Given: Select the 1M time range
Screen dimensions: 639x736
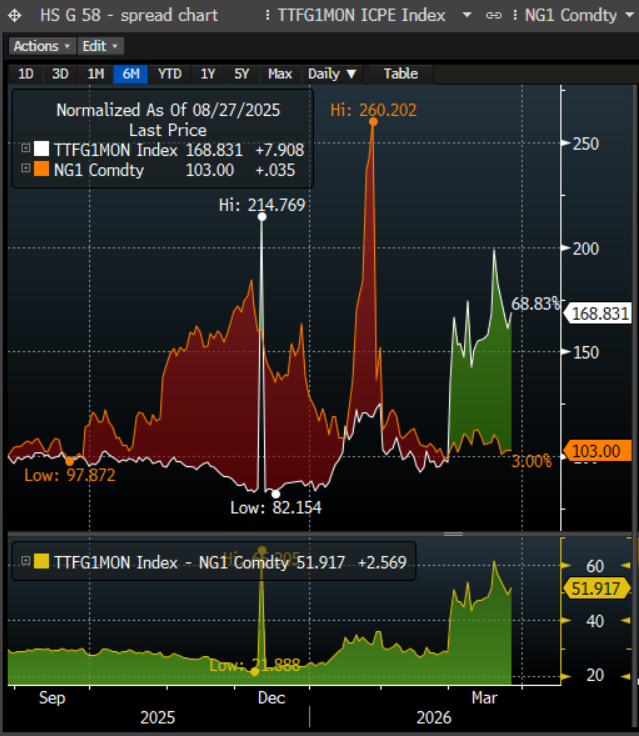Looking at the screenshot, I should tap(96, 74).
